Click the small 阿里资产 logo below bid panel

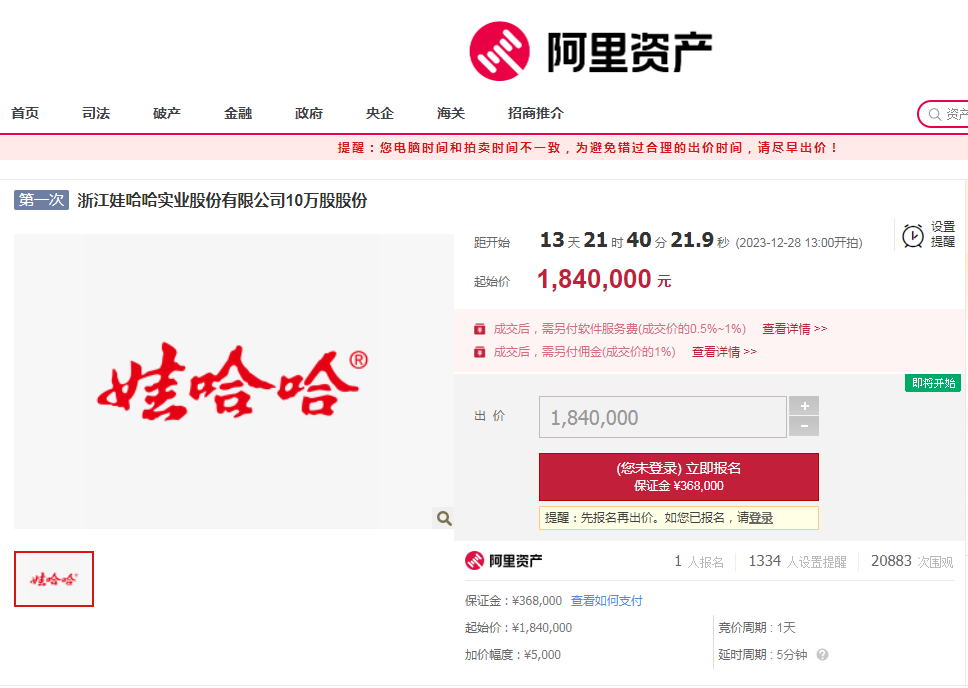[504, 561]
